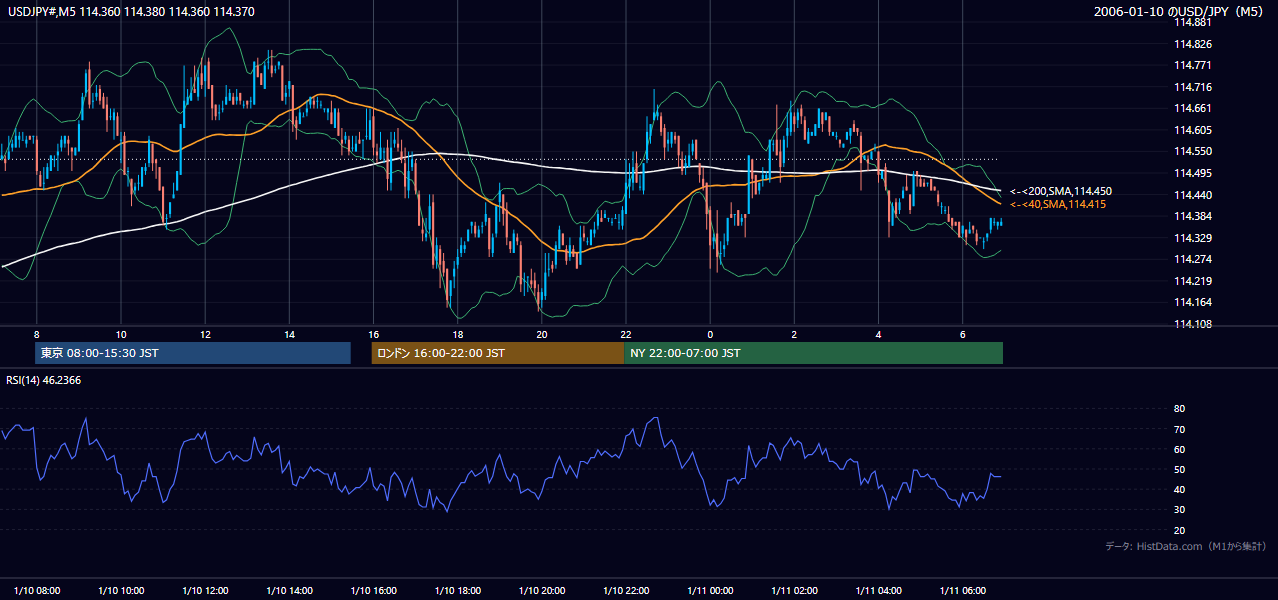Click hour tick 10 under the price chart
1278x600 pixels.
pyautogui.click(x=121, y=334)
